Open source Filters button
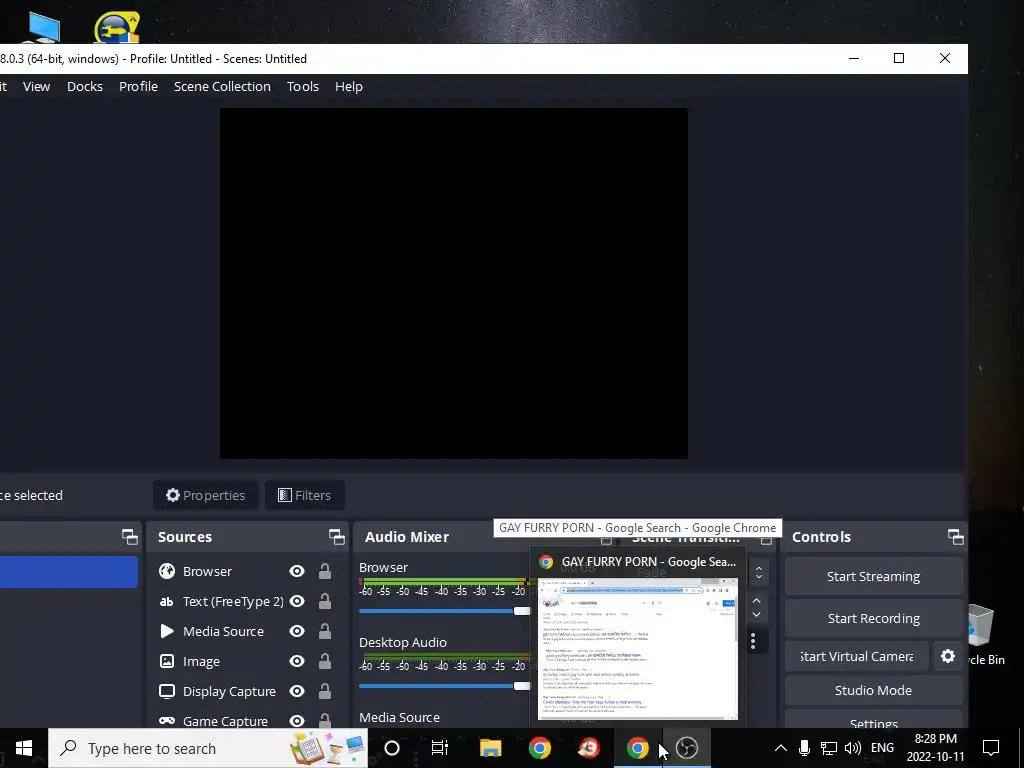 (x=305, y=495)
